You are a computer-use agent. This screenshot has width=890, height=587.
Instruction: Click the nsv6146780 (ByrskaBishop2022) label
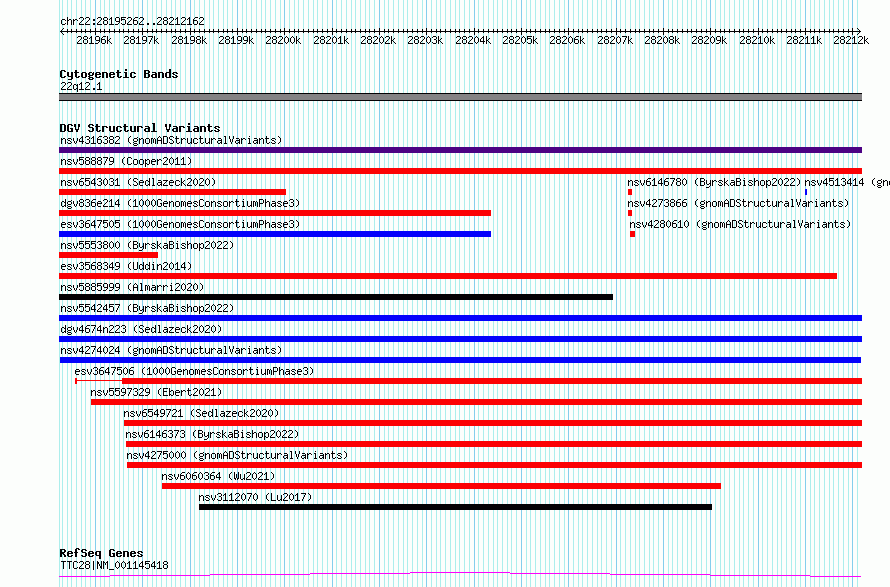714,182
